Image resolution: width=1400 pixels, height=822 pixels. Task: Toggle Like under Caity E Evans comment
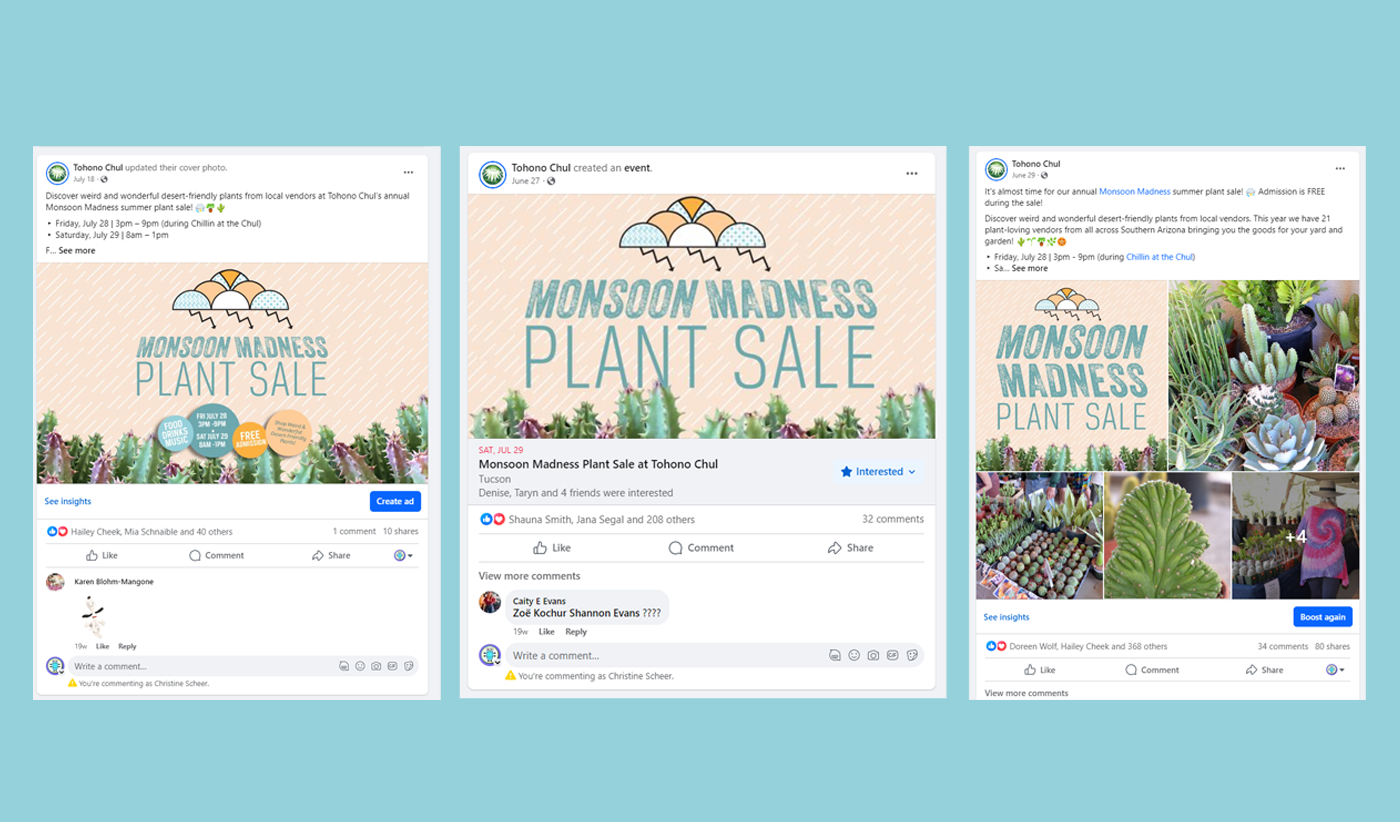click(x=546, y=632)
